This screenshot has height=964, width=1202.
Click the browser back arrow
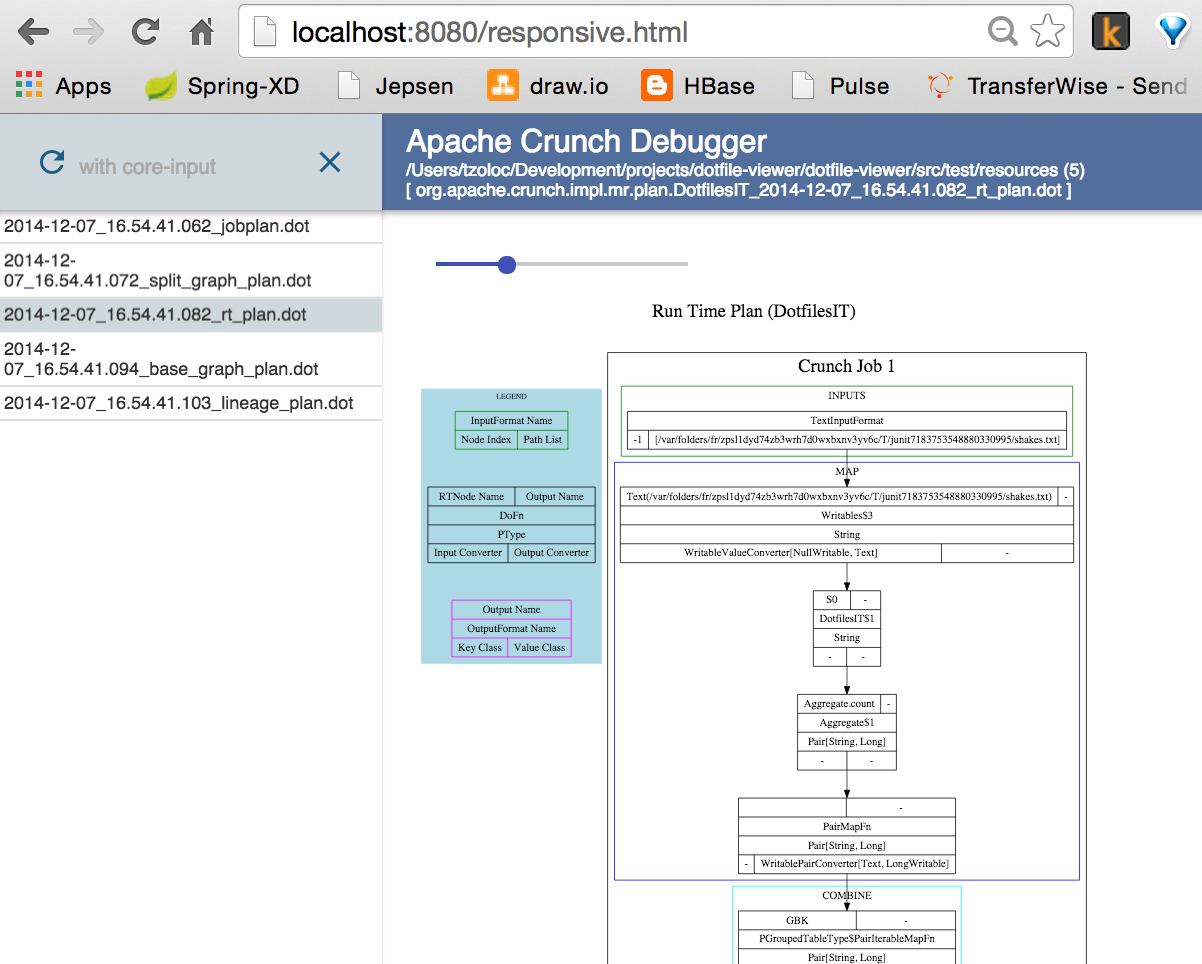pos(33,32)
